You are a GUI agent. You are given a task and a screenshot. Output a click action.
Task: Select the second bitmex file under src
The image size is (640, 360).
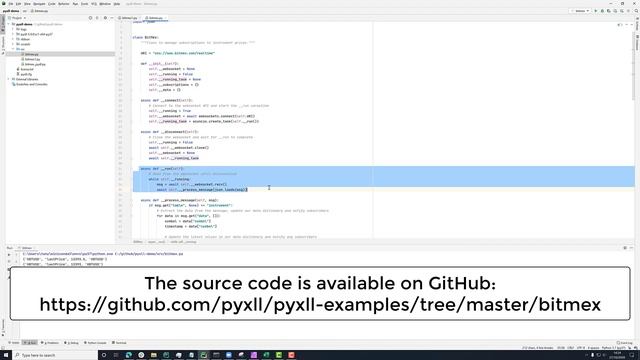[31, 59]
